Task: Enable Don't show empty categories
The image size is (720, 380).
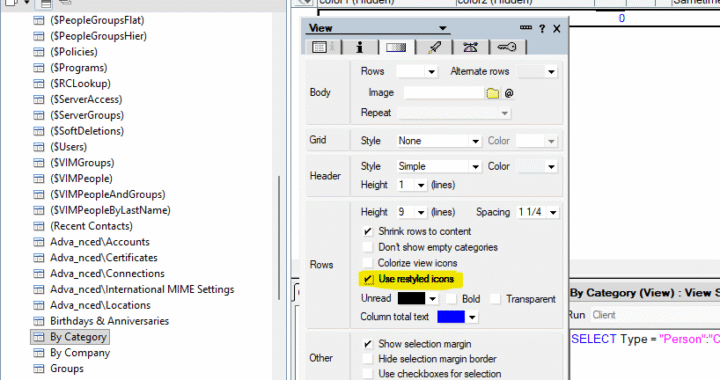Action: point(367,247)
